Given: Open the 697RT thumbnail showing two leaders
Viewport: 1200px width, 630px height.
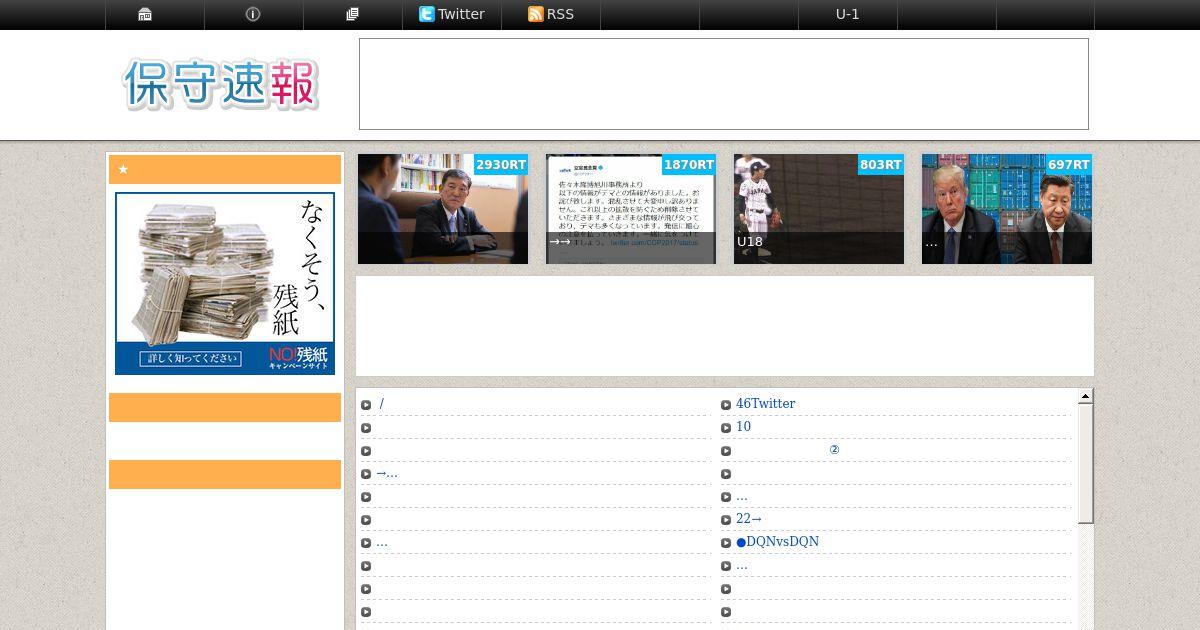Looking at the screenshot, I should [x=1007, y=209].
